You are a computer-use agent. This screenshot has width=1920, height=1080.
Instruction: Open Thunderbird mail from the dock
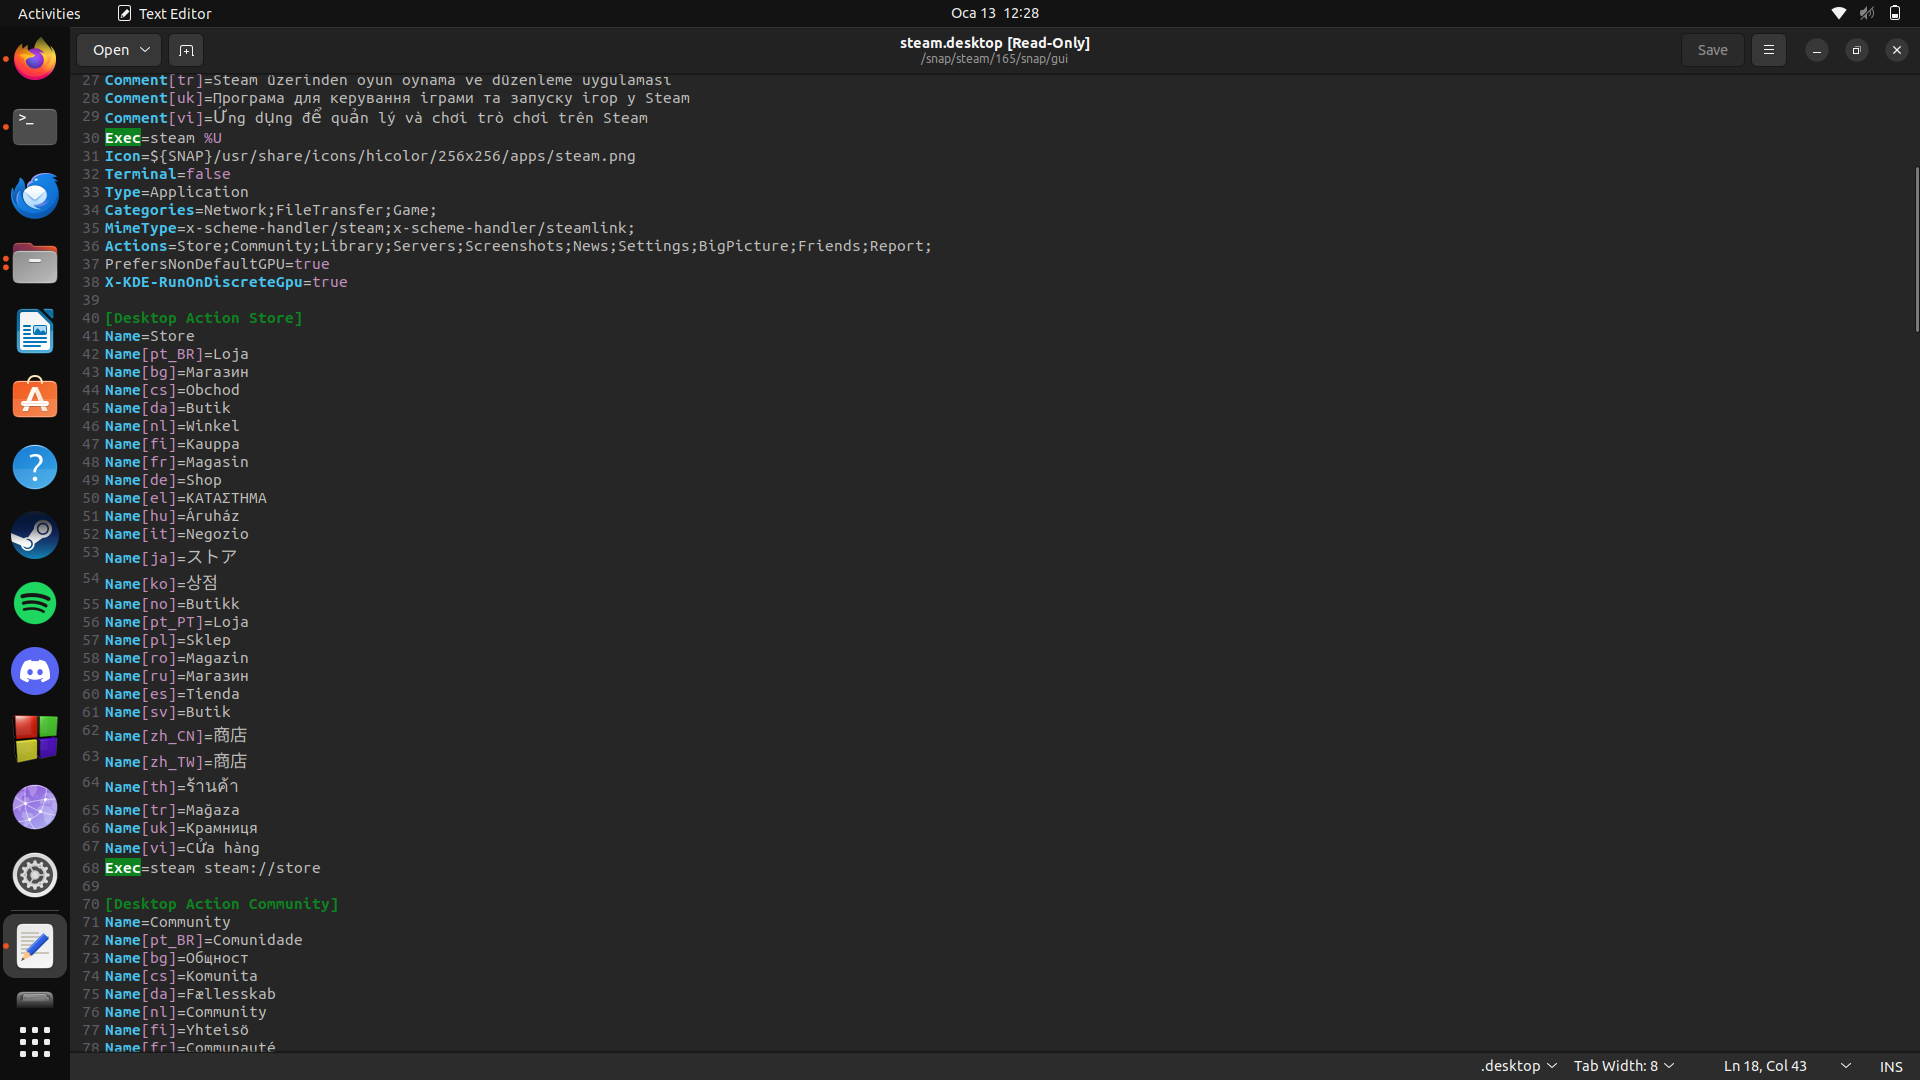pyautogui.click(x=35, y=195)
